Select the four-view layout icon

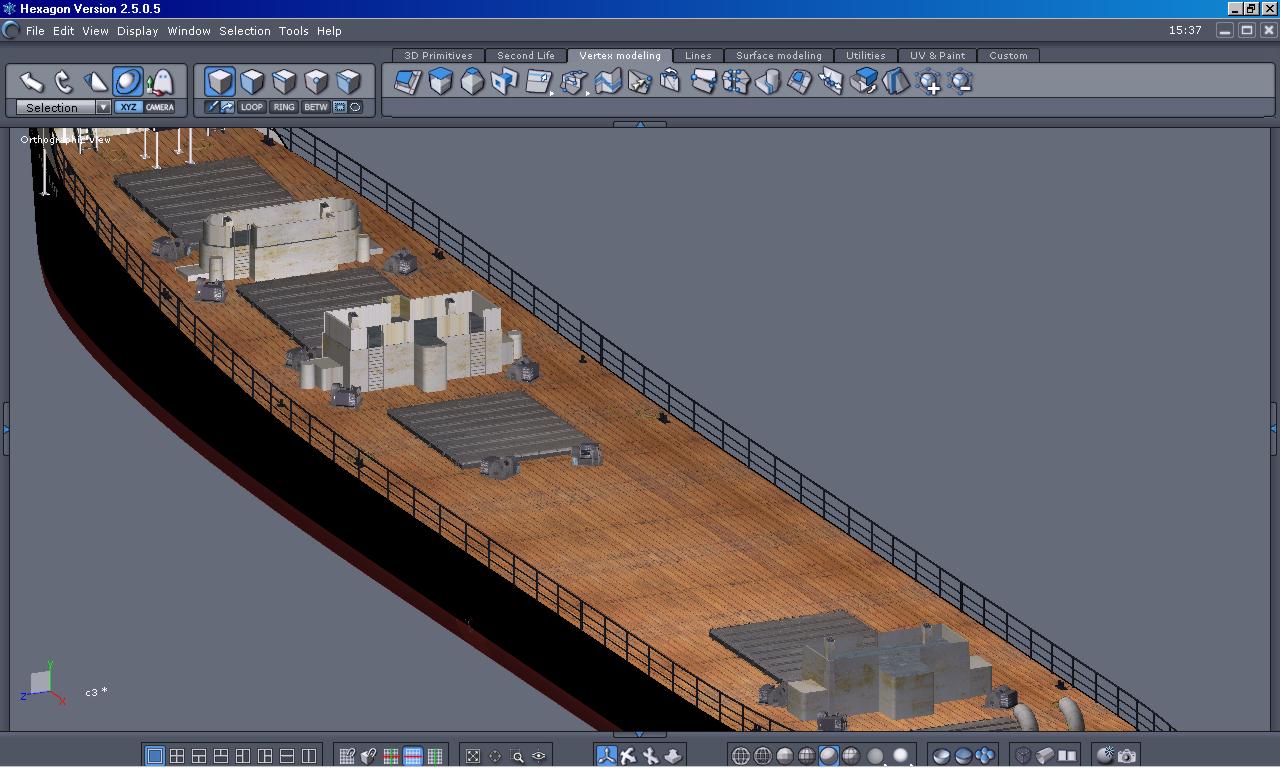click(177, 756)
